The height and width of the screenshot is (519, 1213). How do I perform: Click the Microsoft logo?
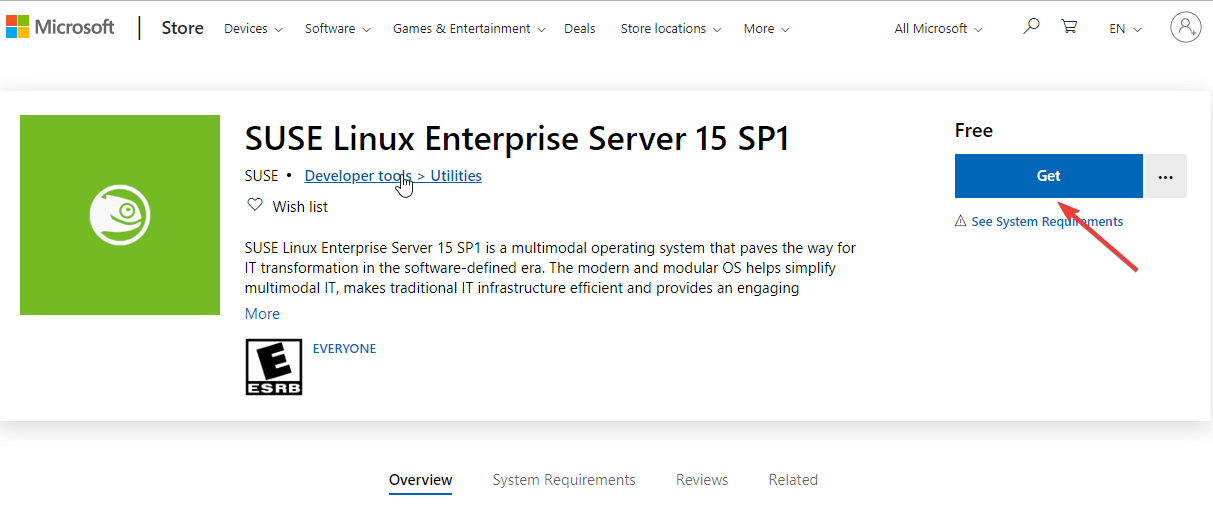click(x=60, y=27)
